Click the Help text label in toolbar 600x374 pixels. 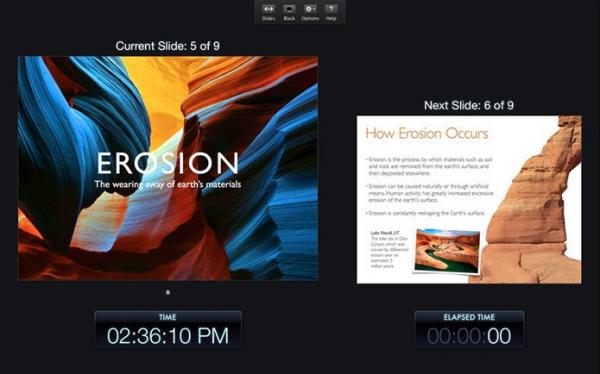point(331,18)
